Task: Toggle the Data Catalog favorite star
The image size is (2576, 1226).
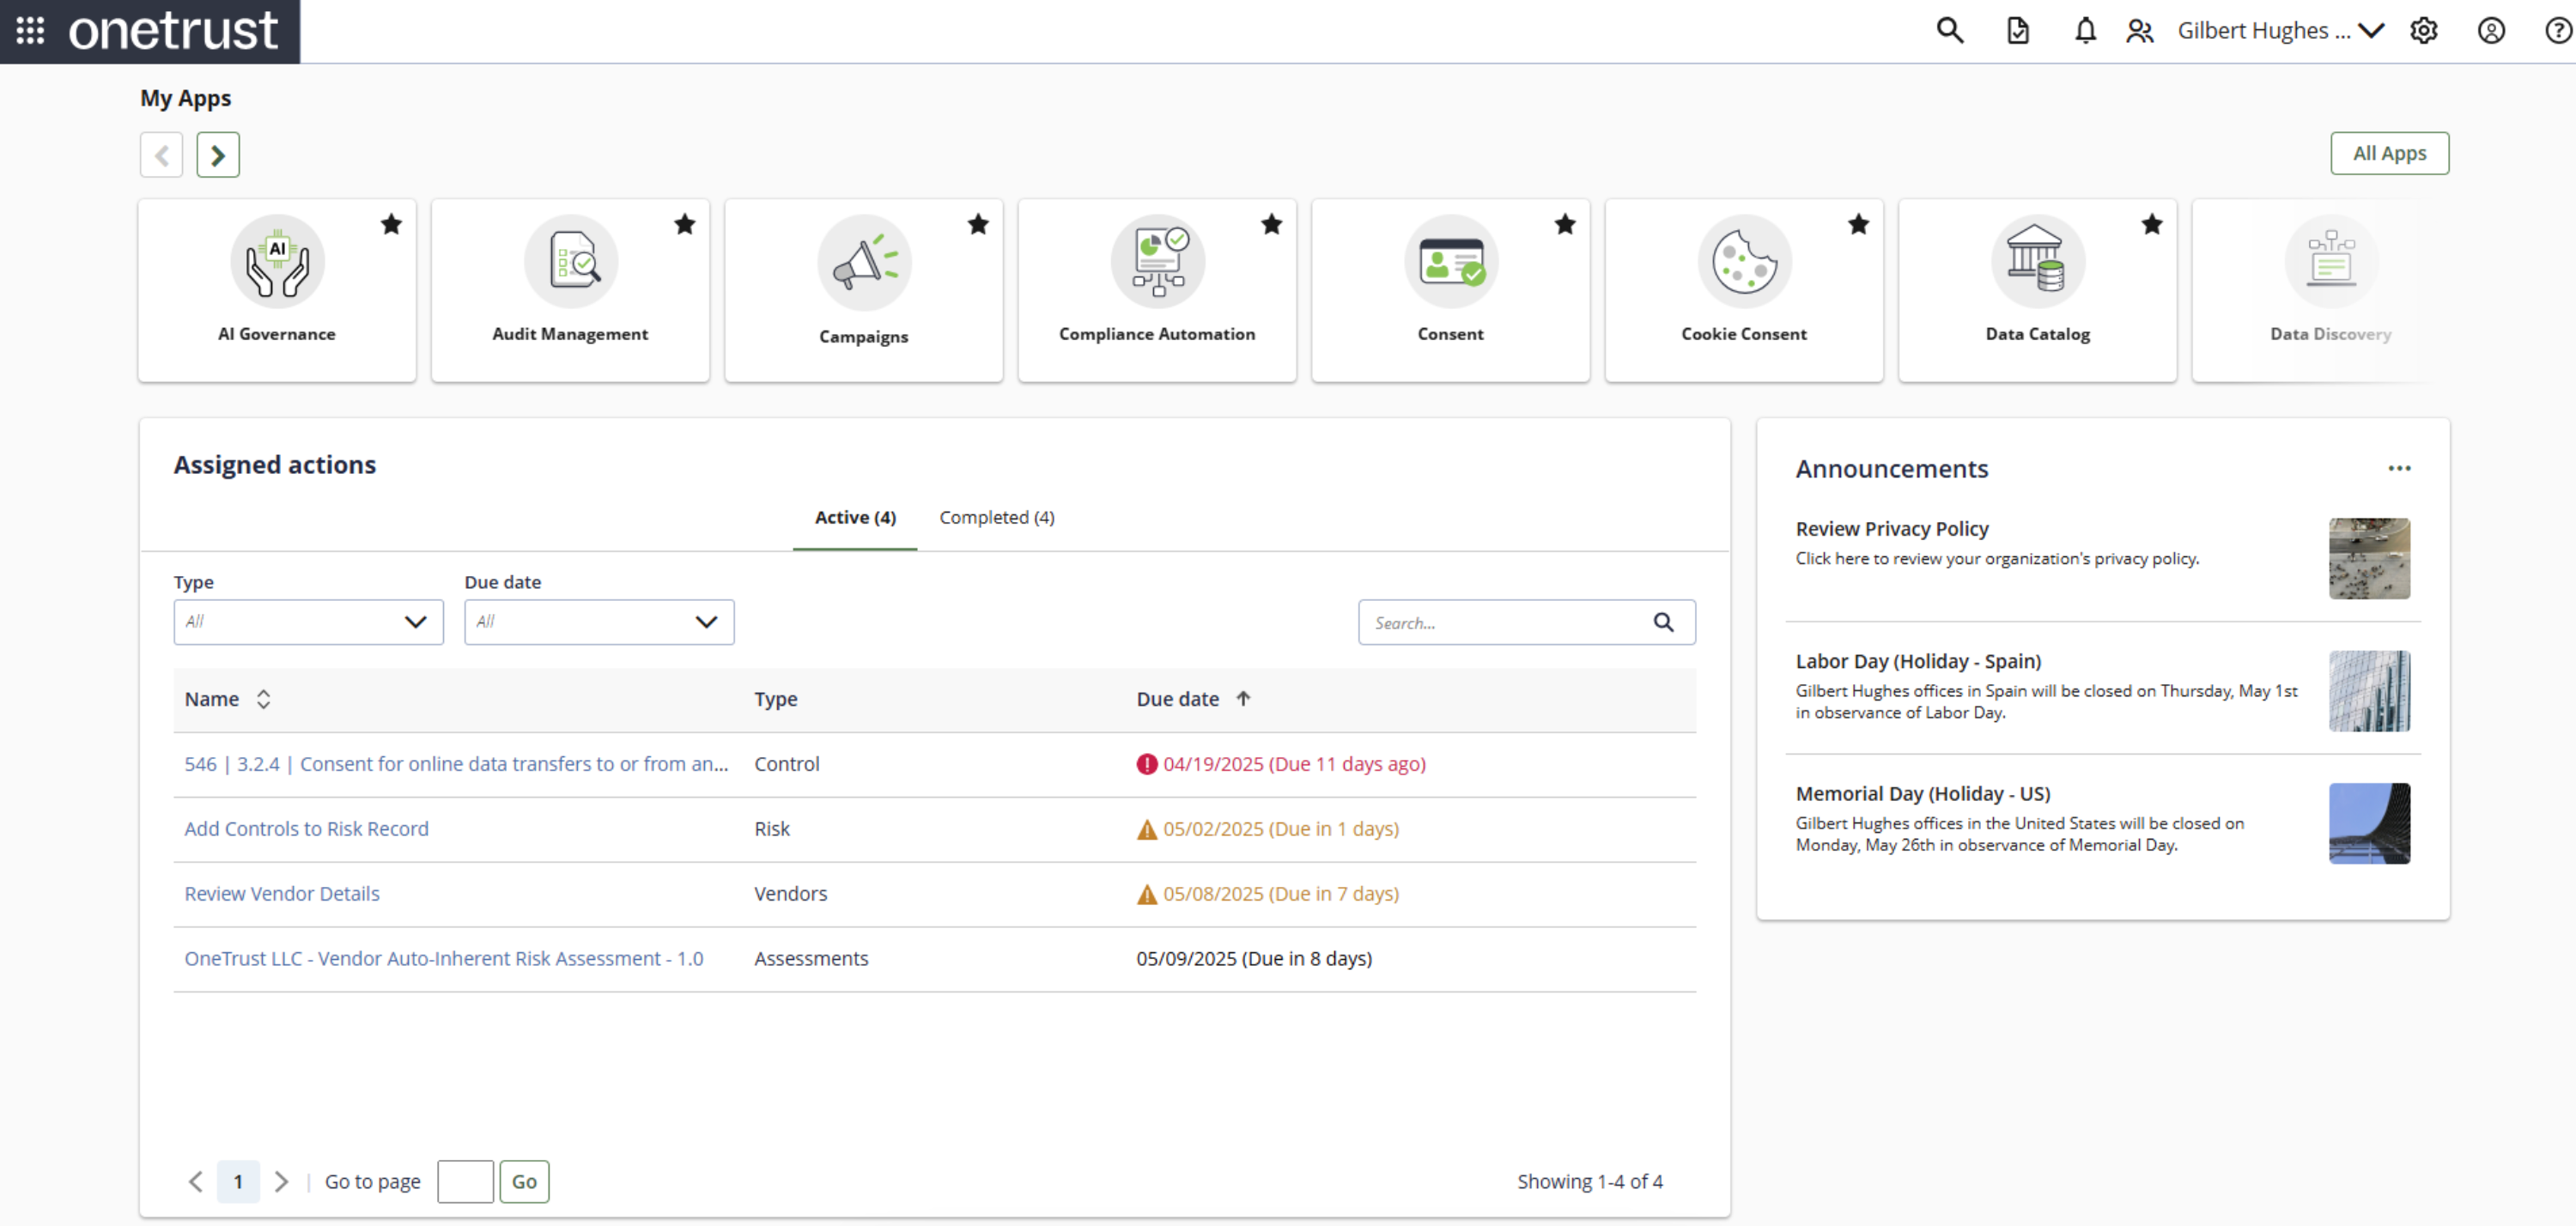Action: tap(2152, 224)
